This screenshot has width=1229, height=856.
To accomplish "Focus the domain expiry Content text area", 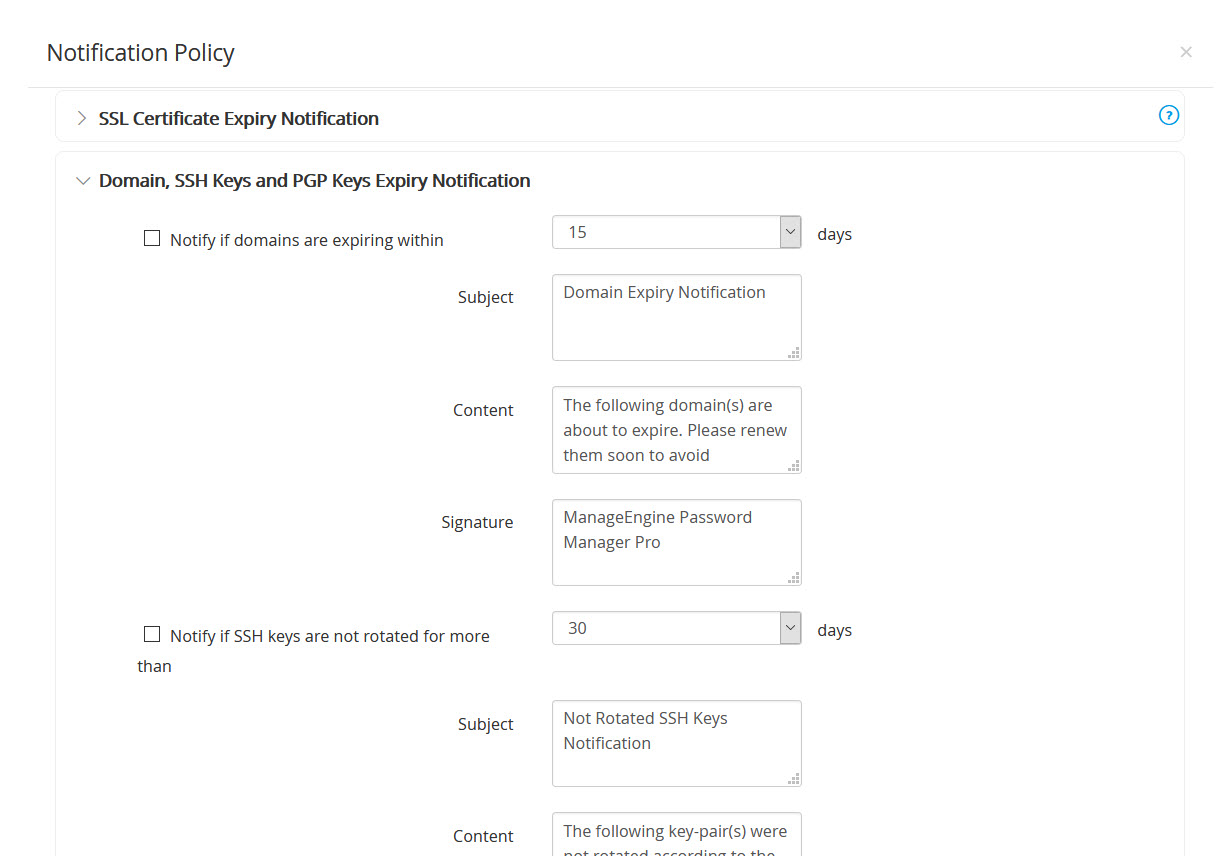I will pos(676,429).
